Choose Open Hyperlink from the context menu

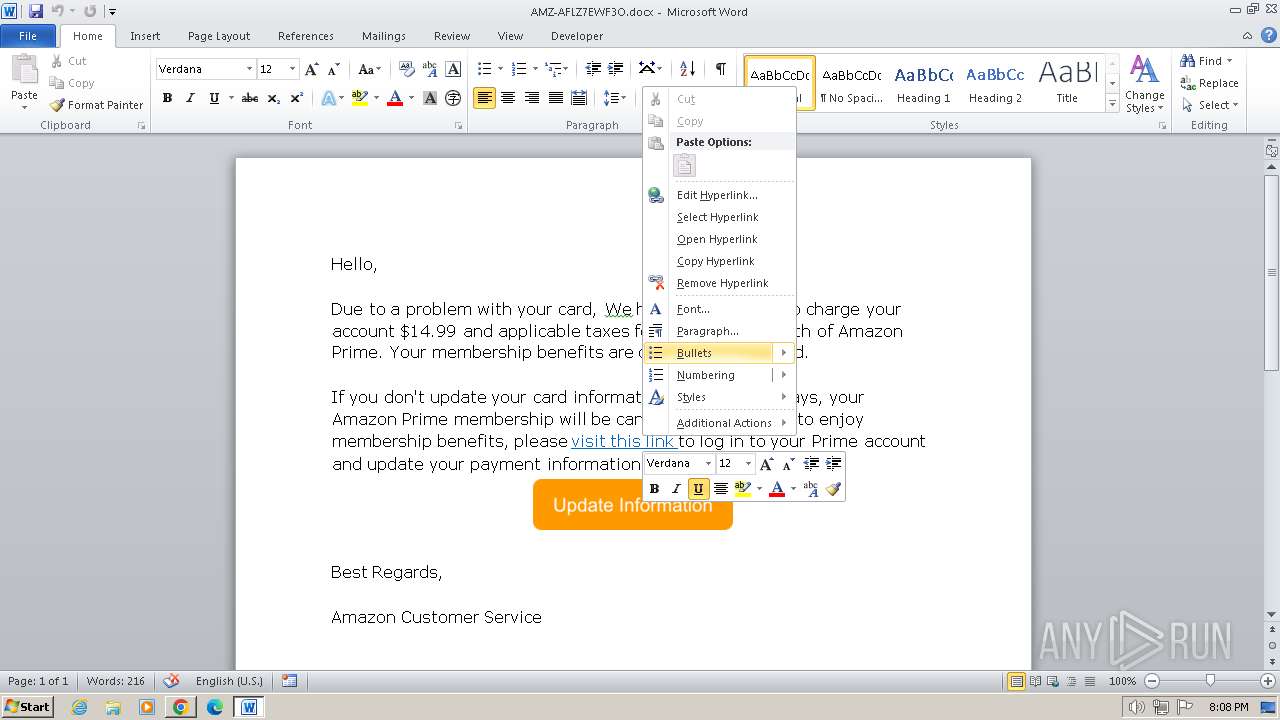pos(719,239)
